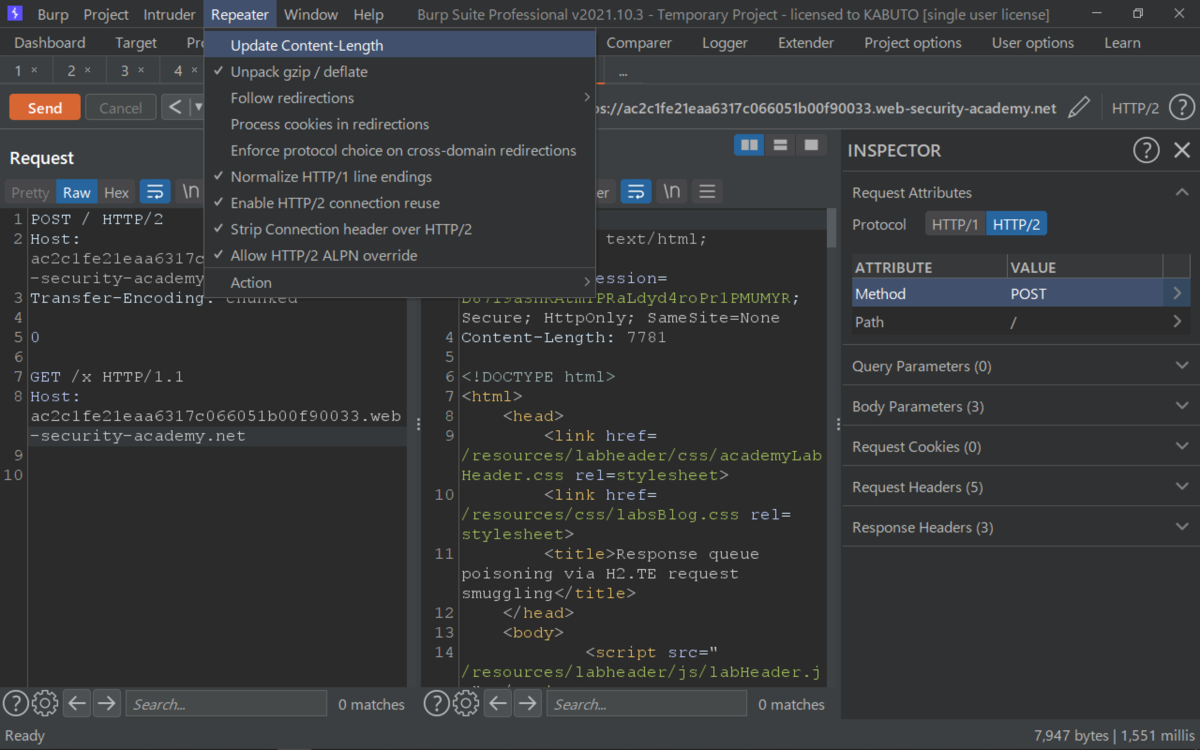Switch request view to Hex
This screenshot has height=750, width=1200.
coord(117,193)
